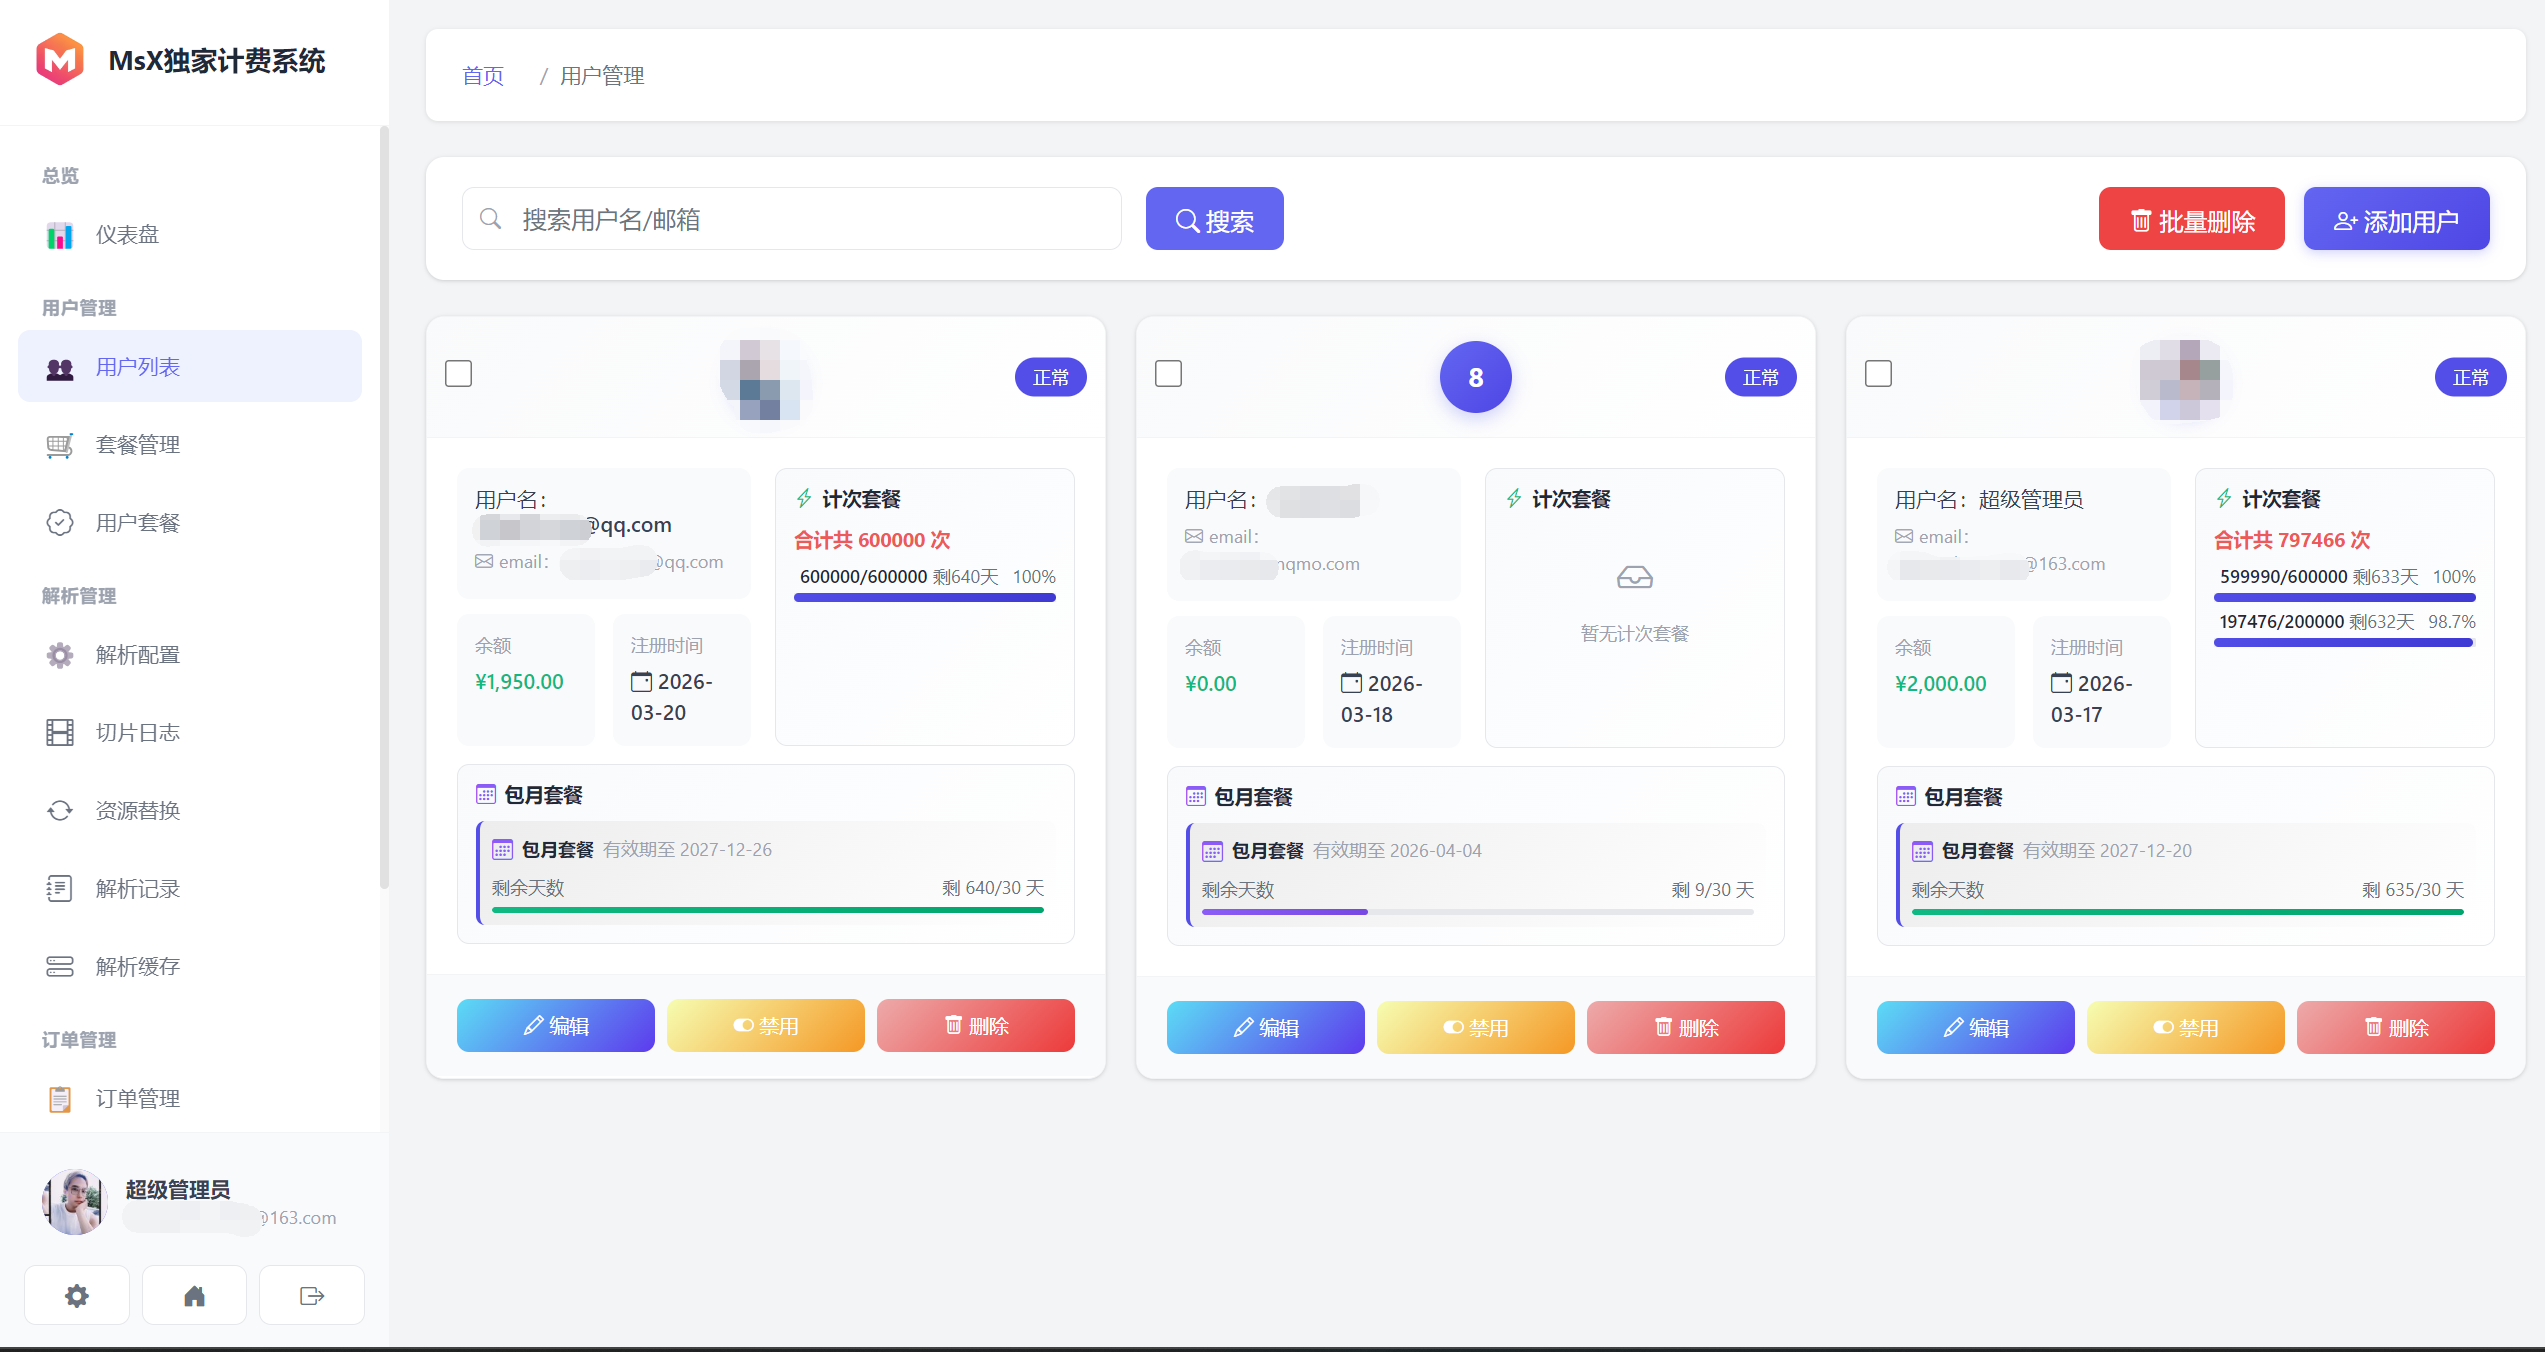Open 解析配置 gear menu item
The width and height of the screenshot is (2545, 1352).
[x=137, y=655]
